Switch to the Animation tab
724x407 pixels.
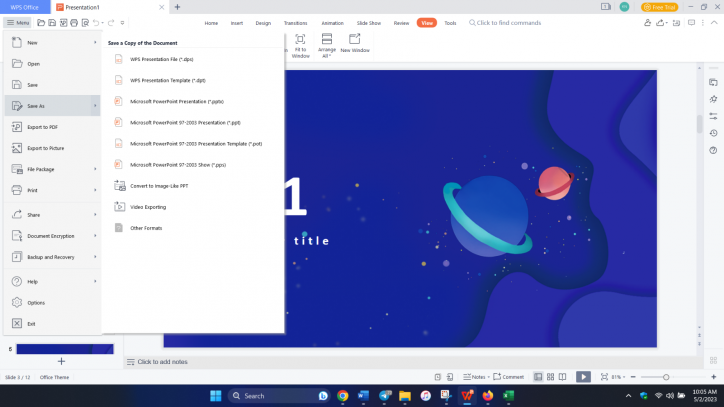pos(332,23)
